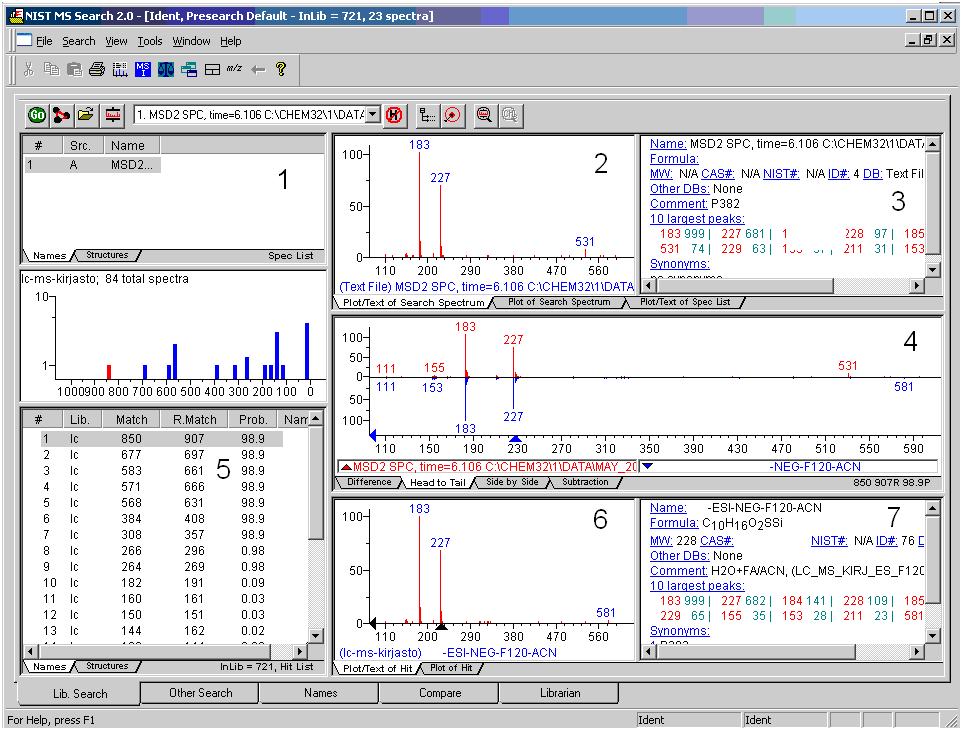Click the magnifying glass spectrum icon

pyautogui.click(x=484, y=115)
